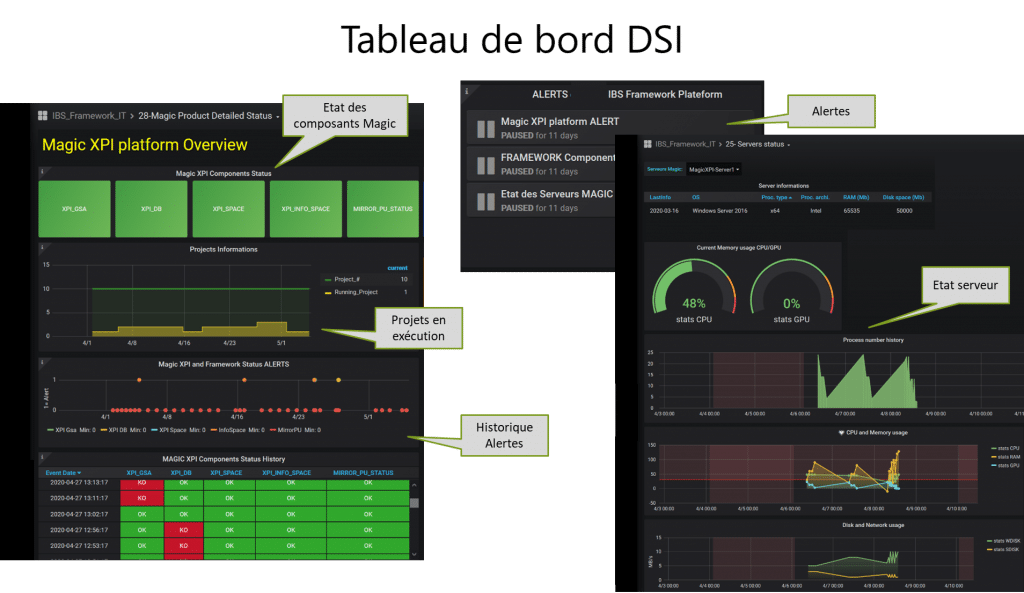
Task: Click info corner of Projects Informations panel
Action: [x=42, y=248]
